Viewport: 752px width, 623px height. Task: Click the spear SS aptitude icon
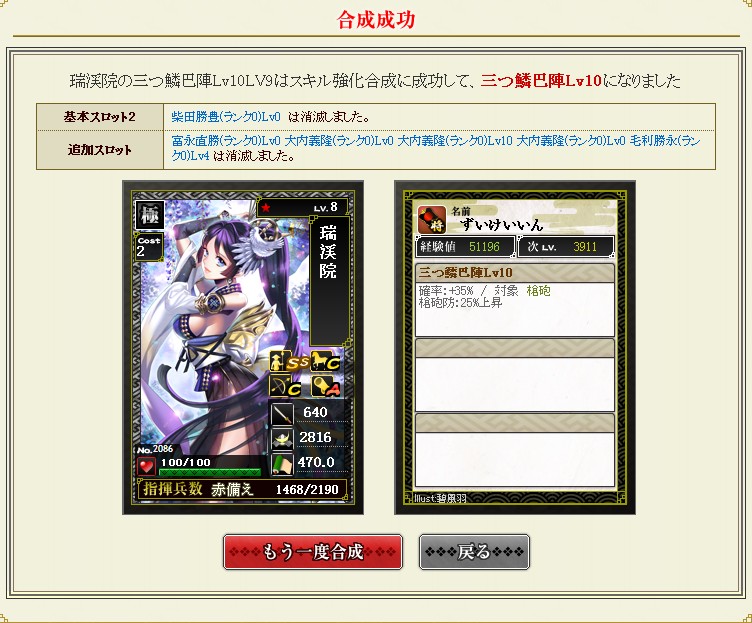pos(289,362)
